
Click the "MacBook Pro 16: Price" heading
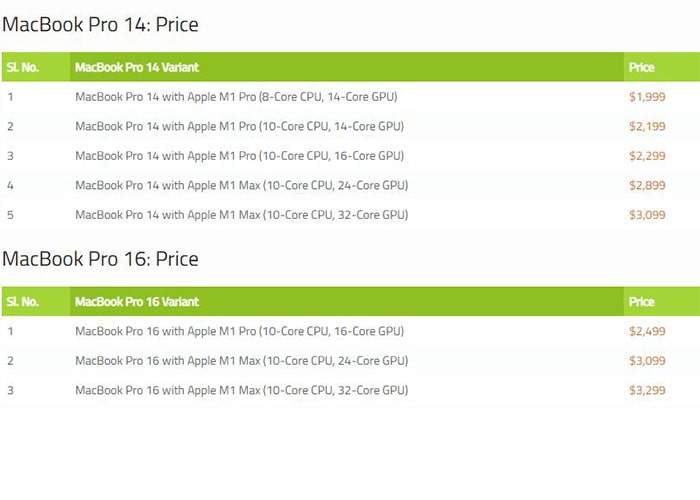(100, 259)
